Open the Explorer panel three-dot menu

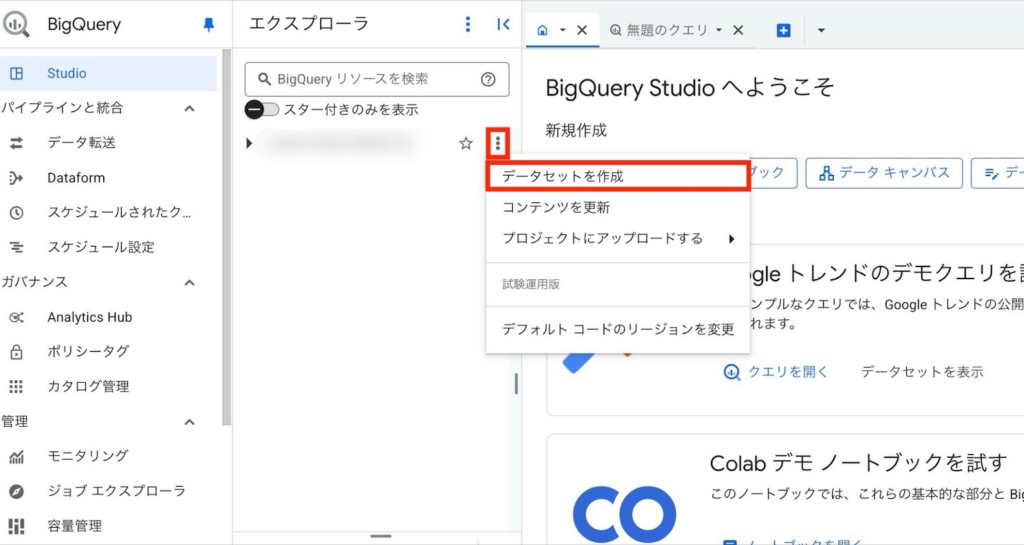point(467,25)
